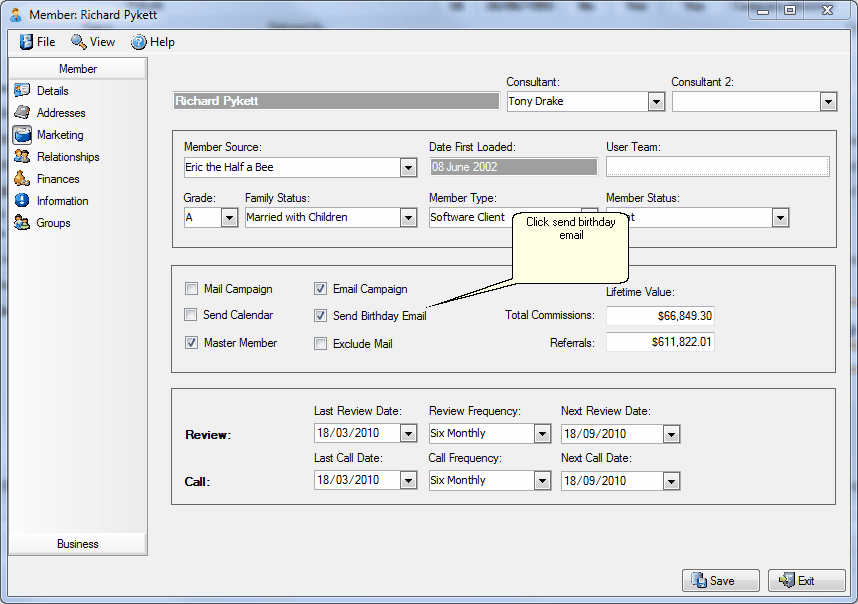Screen dimensions: 858x604
Task: Click the User Team input field
Action: point(717,167)
